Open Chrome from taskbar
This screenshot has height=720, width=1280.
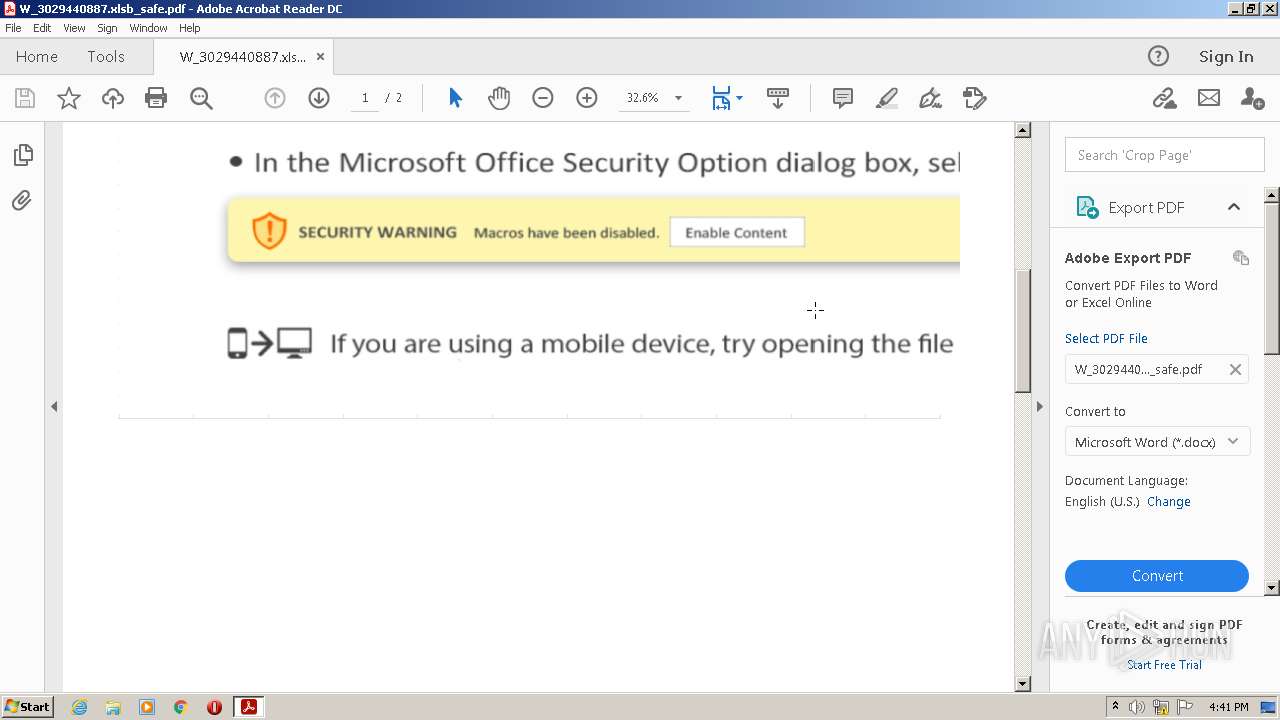pos(180,707)
